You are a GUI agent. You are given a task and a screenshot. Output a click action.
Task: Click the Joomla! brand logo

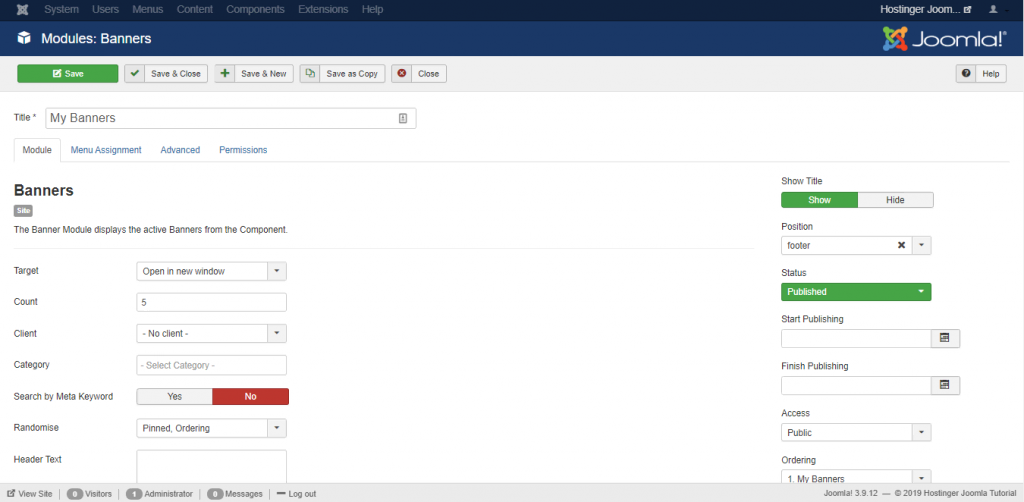[944, 39]
